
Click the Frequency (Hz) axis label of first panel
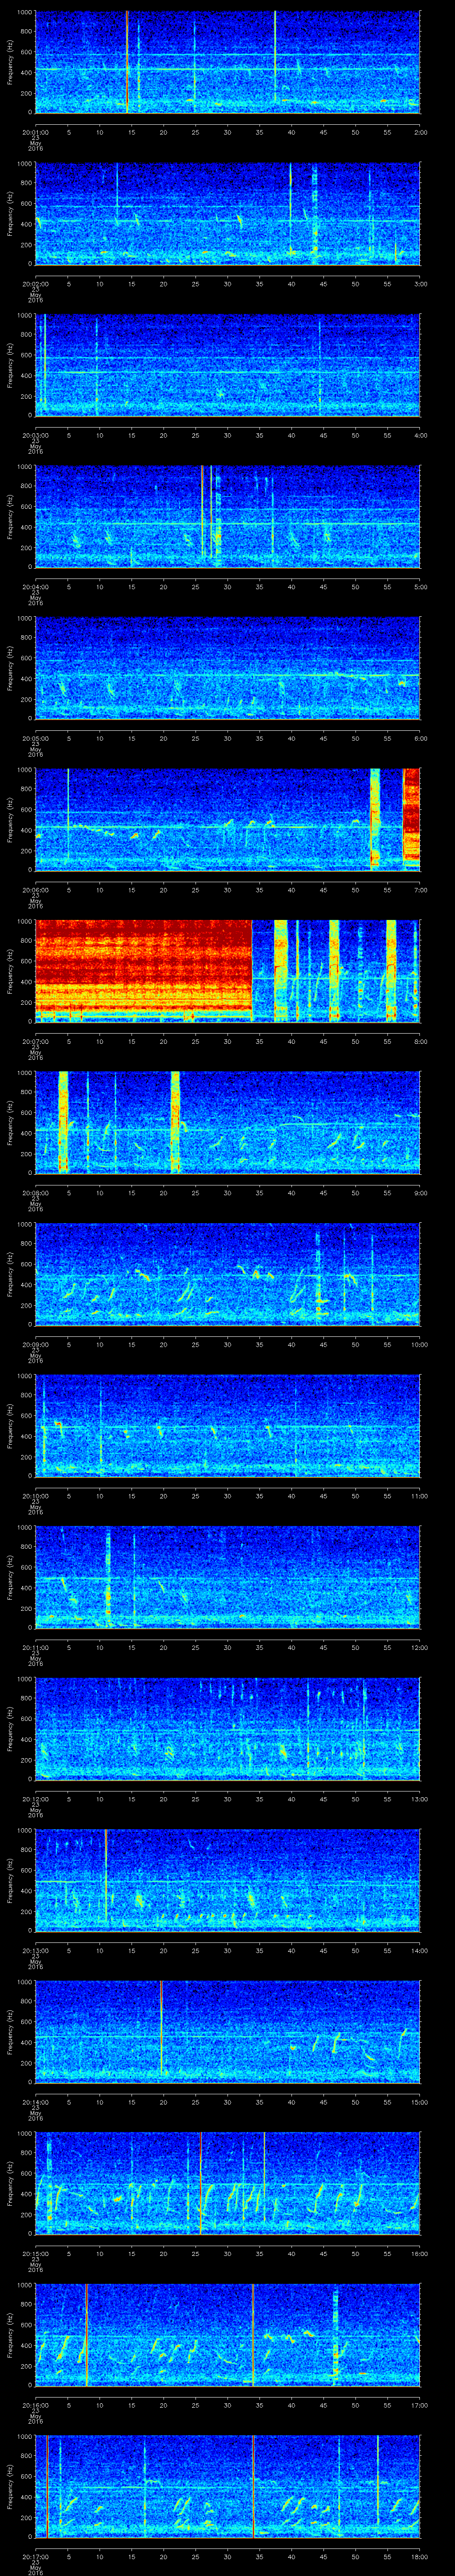[x=10, y=62]
